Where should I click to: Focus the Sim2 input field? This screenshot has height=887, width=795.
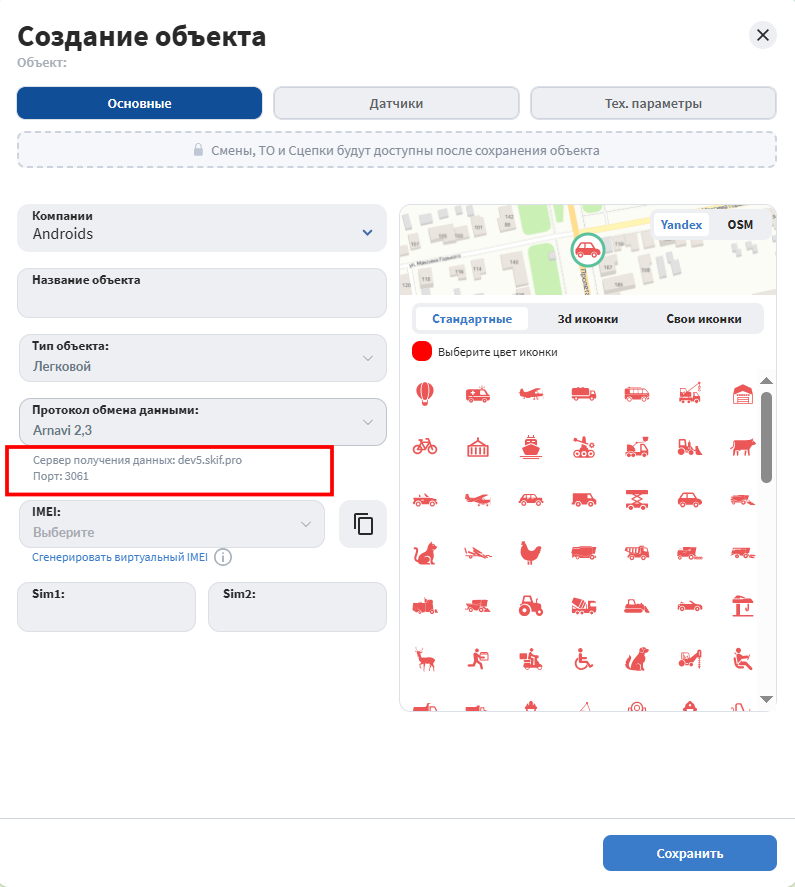[x=298, y=607]
